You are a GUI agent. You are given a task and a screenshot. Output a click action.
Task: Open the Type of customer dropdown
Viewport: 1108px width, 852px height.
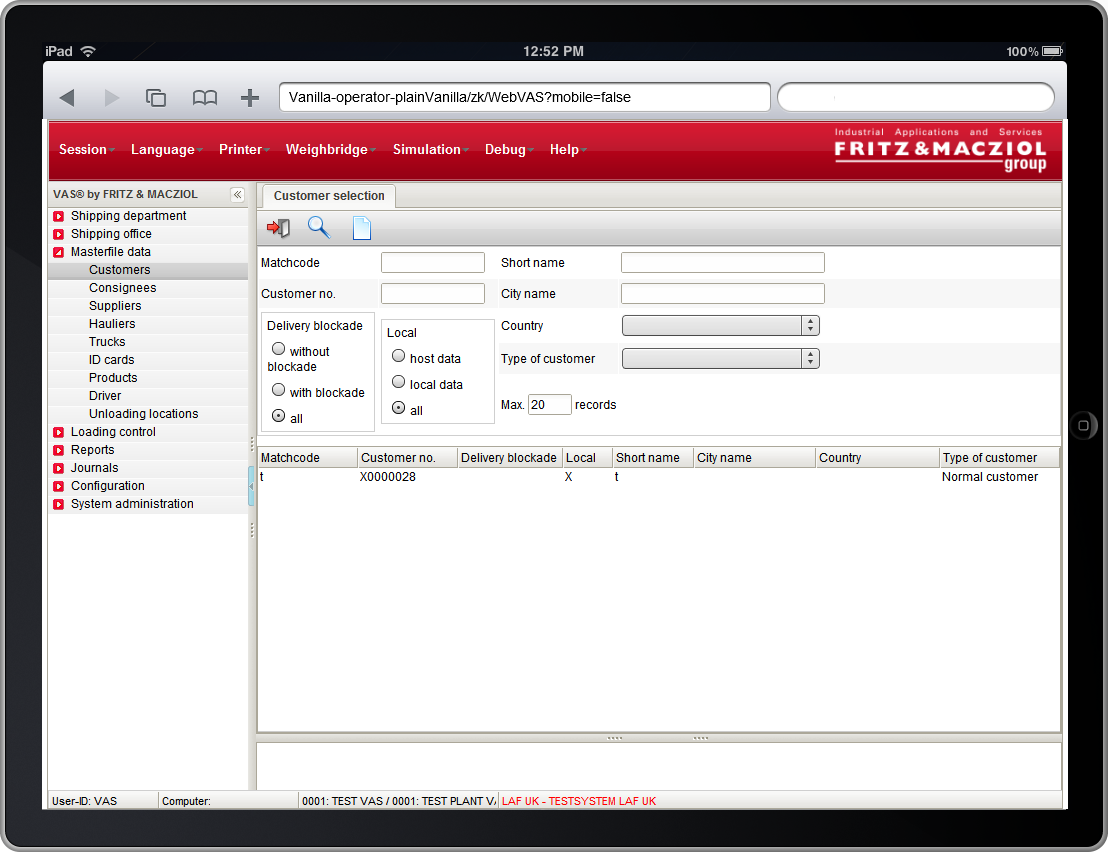pyautogui.click(x=720, y=359)
